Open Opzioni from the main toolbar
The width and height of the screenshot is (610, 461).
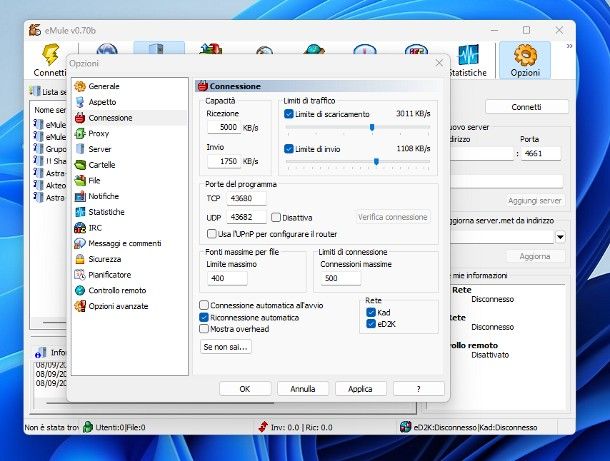tap(525, 60)
